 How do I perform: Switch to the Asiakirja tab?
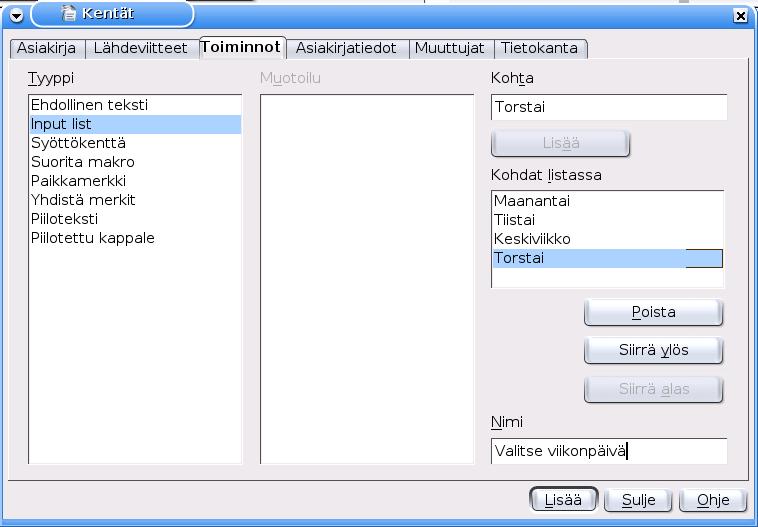pyautogui.click(x=47, y=48)
